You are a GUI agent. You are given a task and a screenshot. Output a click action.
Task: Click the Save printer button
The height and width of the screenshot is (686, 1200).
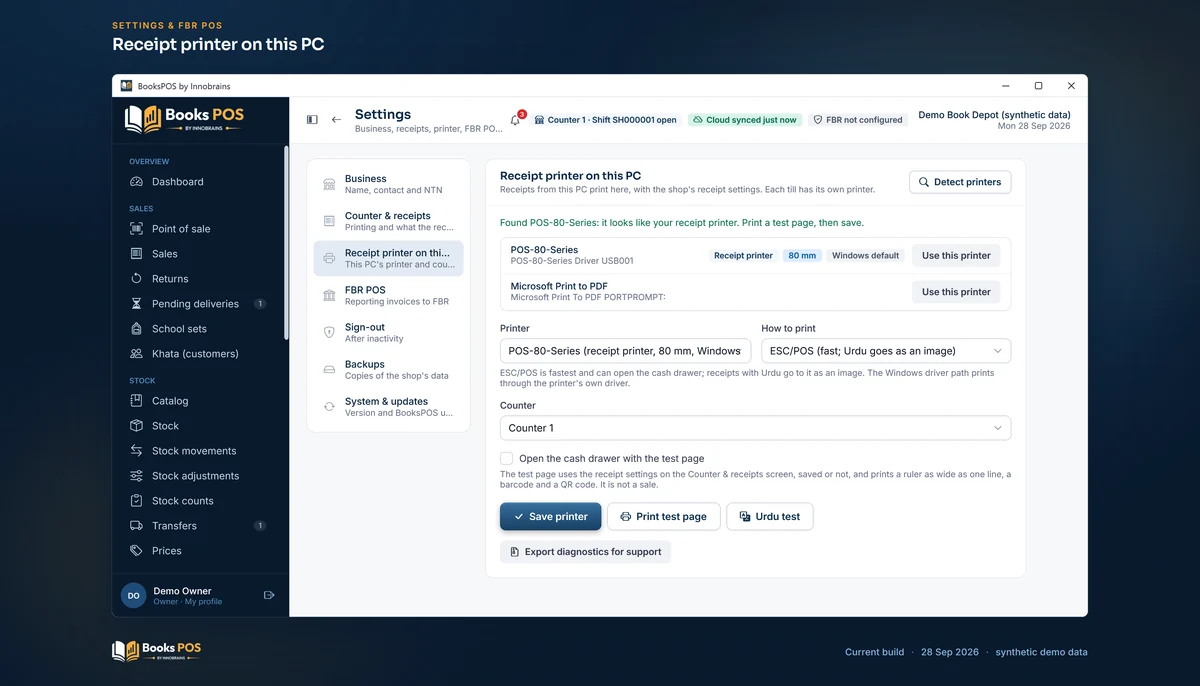(x=551, y=516)
